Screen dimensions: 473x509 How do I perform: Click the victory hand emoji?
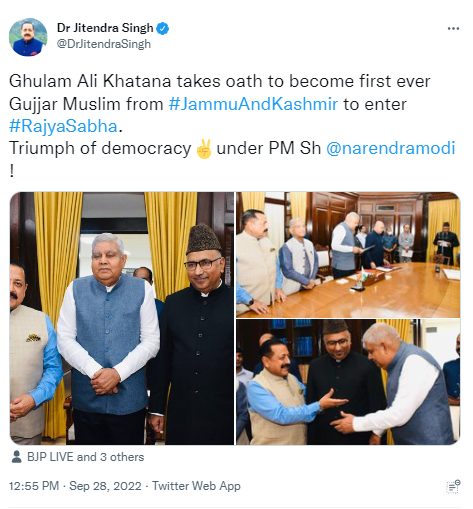point(204,149)
